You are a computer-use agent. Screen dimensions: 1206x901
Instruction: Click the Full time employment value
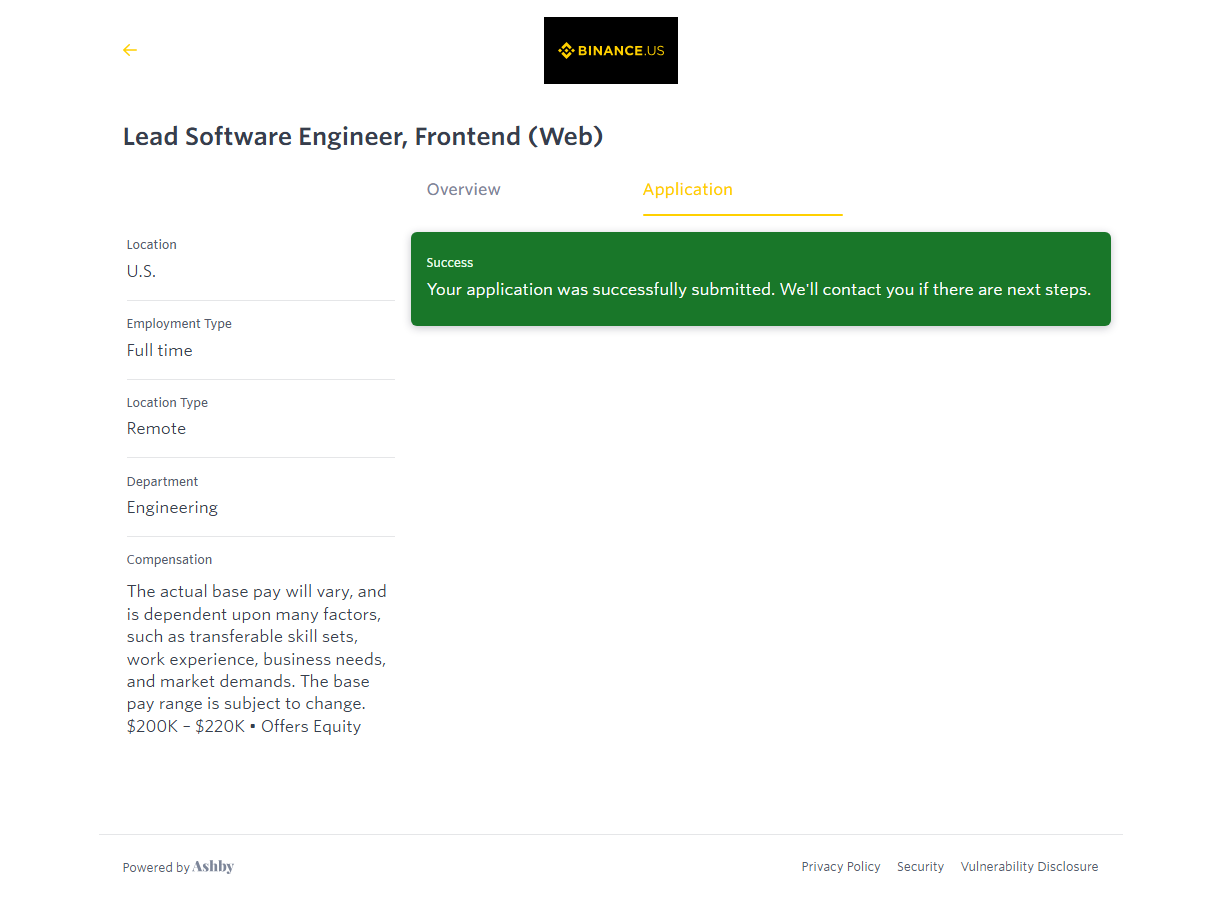(159, 351)
